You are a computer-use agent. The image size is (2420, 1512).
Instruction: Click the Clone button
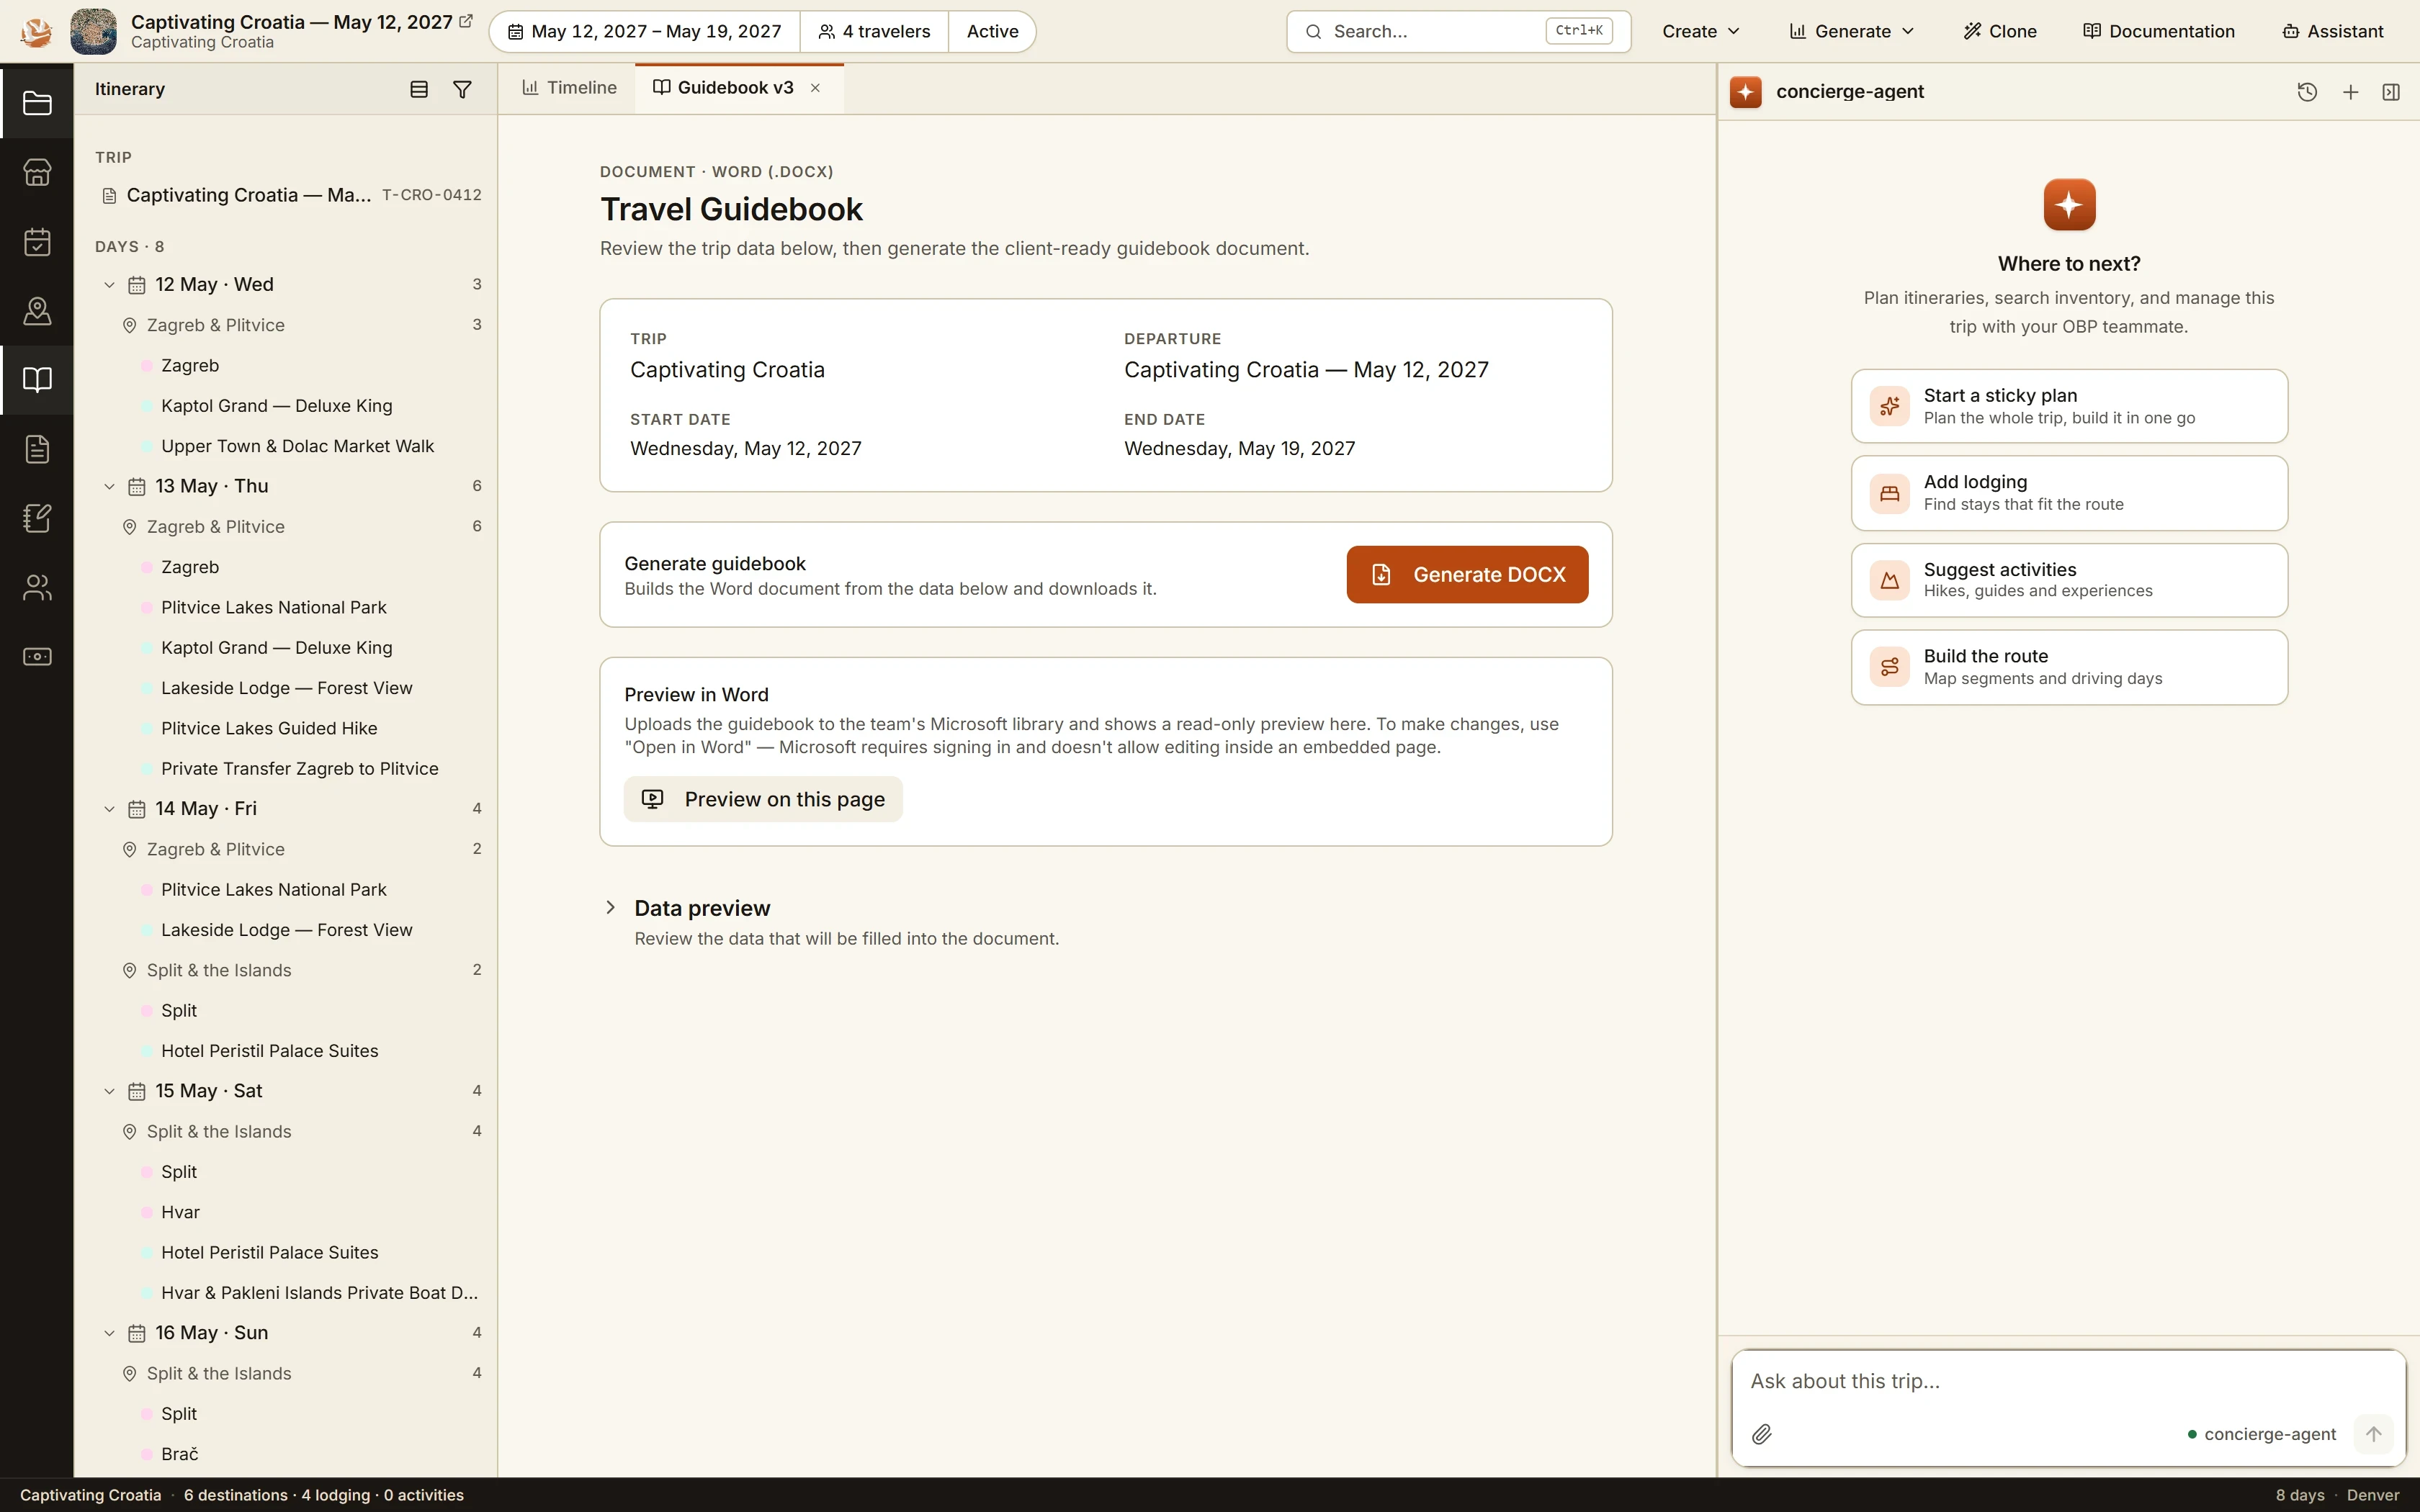[2000, 31]
